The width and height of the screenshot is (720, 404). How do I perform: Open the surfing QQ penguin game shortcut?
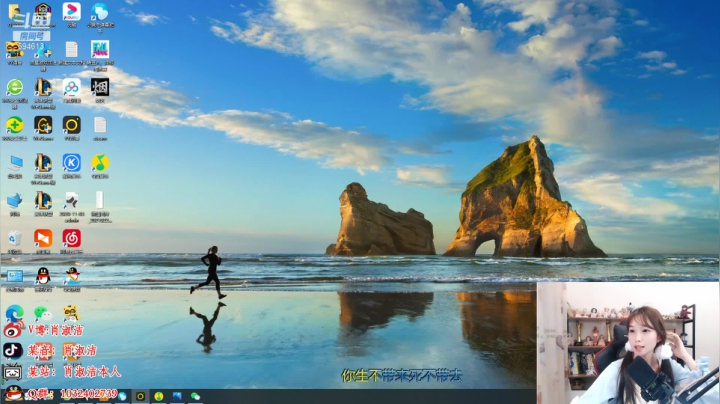[x=72, y=276]
